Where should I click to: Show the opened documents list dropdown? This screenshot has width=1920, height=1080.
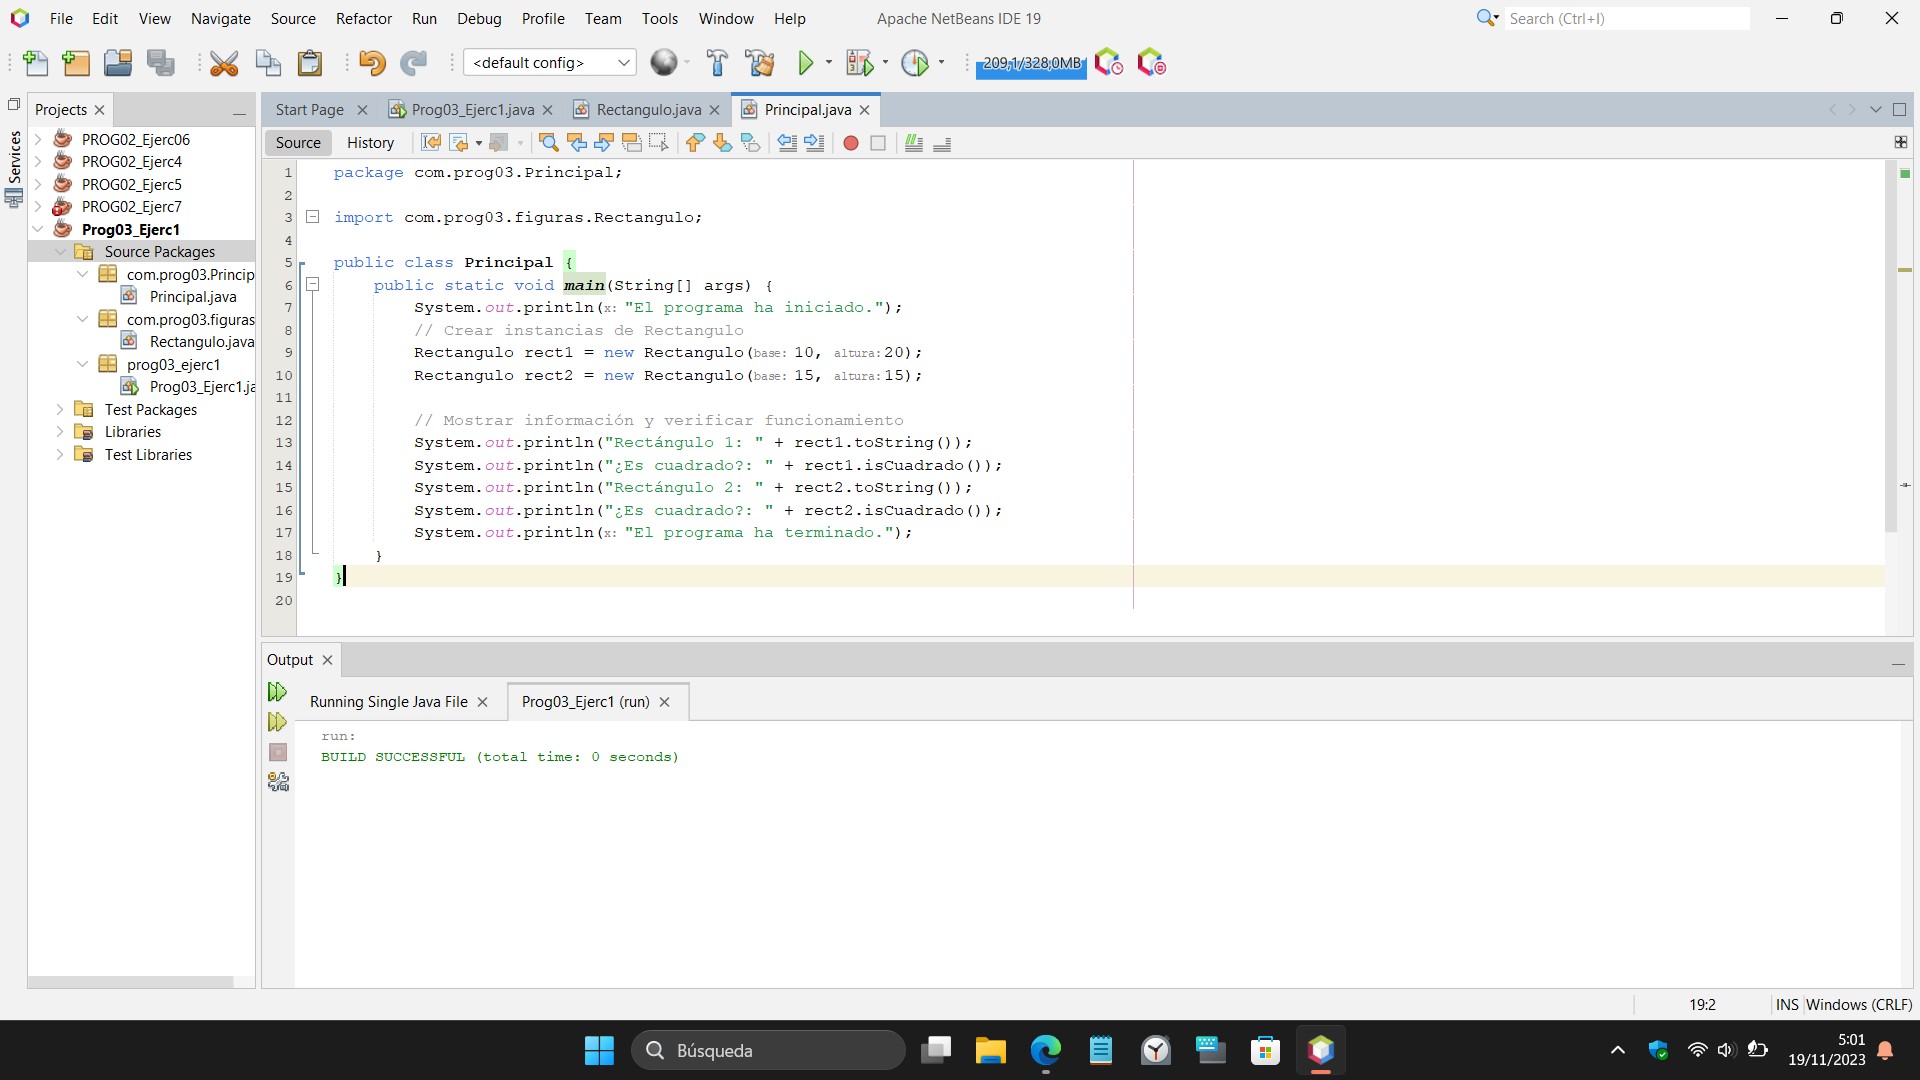pos(1876,110)
